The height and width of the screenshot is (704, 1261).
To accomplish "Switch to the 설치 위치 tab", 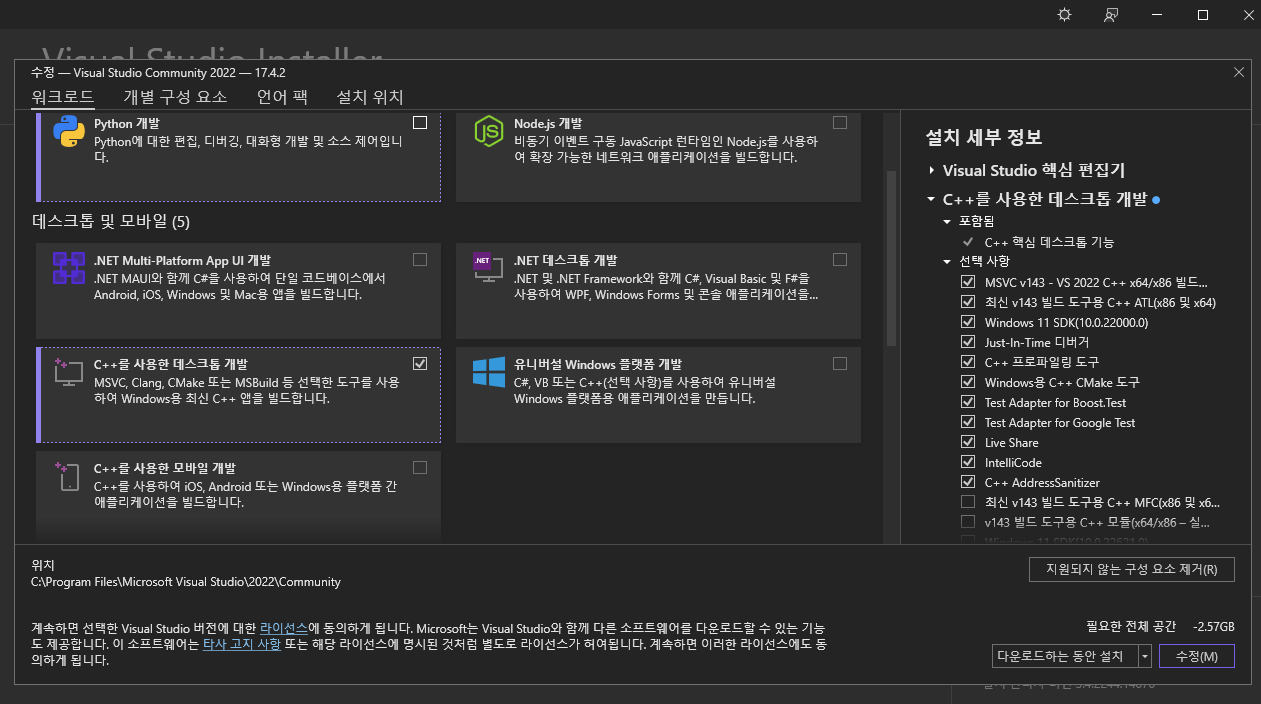I will (370, 97).
